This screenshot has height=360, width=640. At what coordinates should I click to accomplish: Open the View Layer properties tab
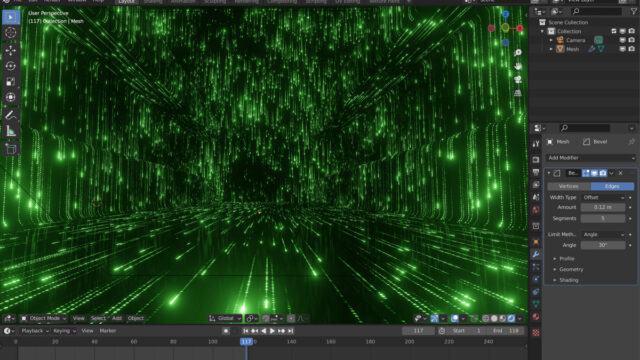point(536,185)
